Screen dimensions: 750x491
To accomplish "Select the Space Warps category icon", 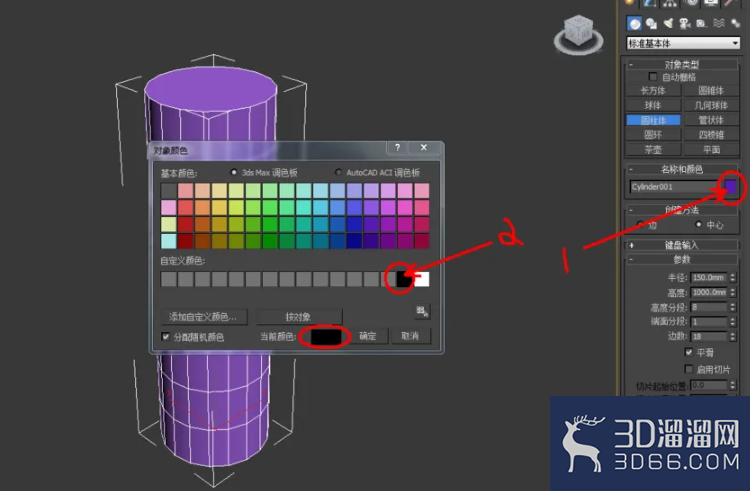I will point(718,23).
